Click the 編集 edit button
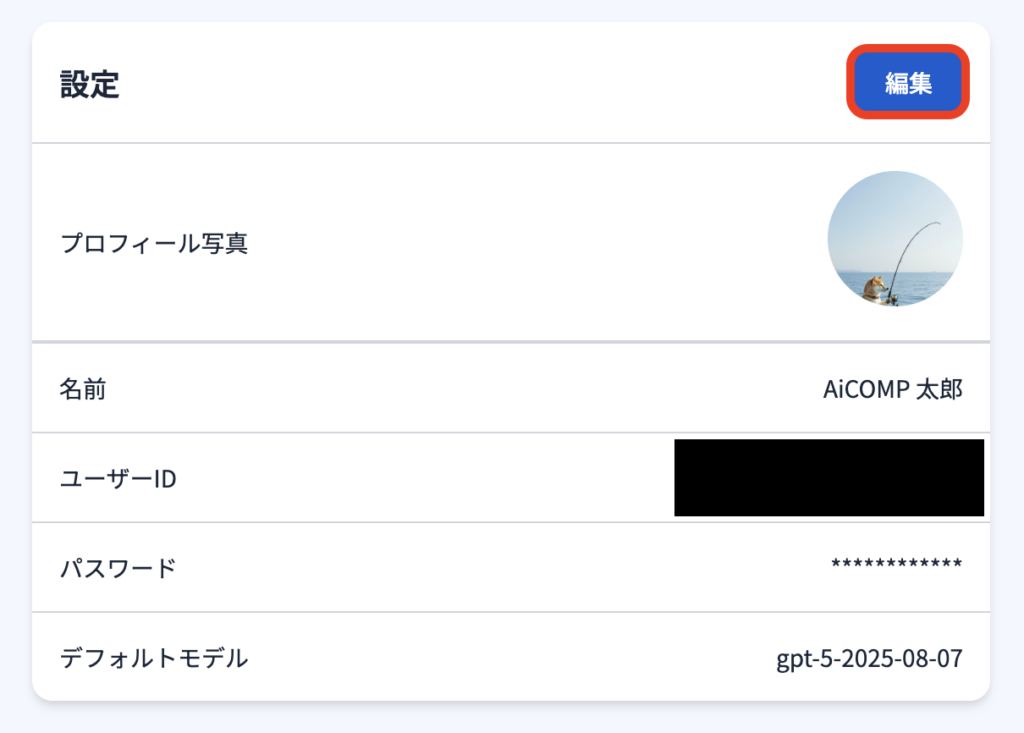This screenshot has height=733, width=1024. pyautogui.click(x=908, y=83)
